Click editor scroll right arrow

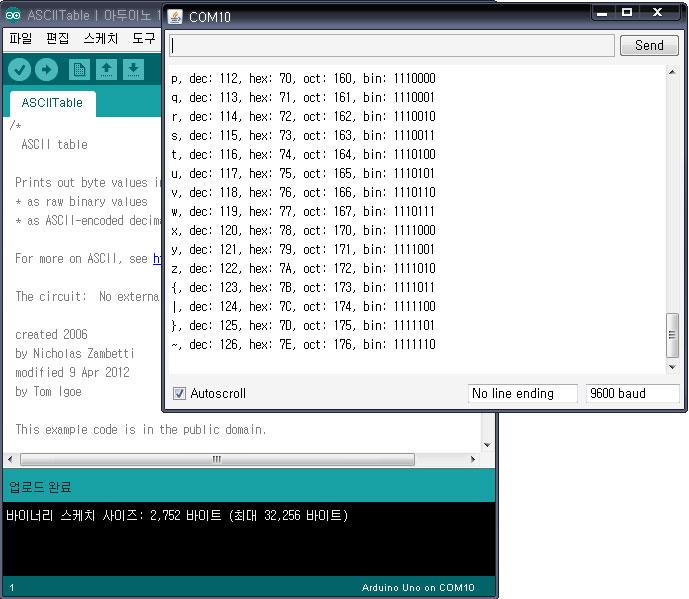tap(473, 459)
